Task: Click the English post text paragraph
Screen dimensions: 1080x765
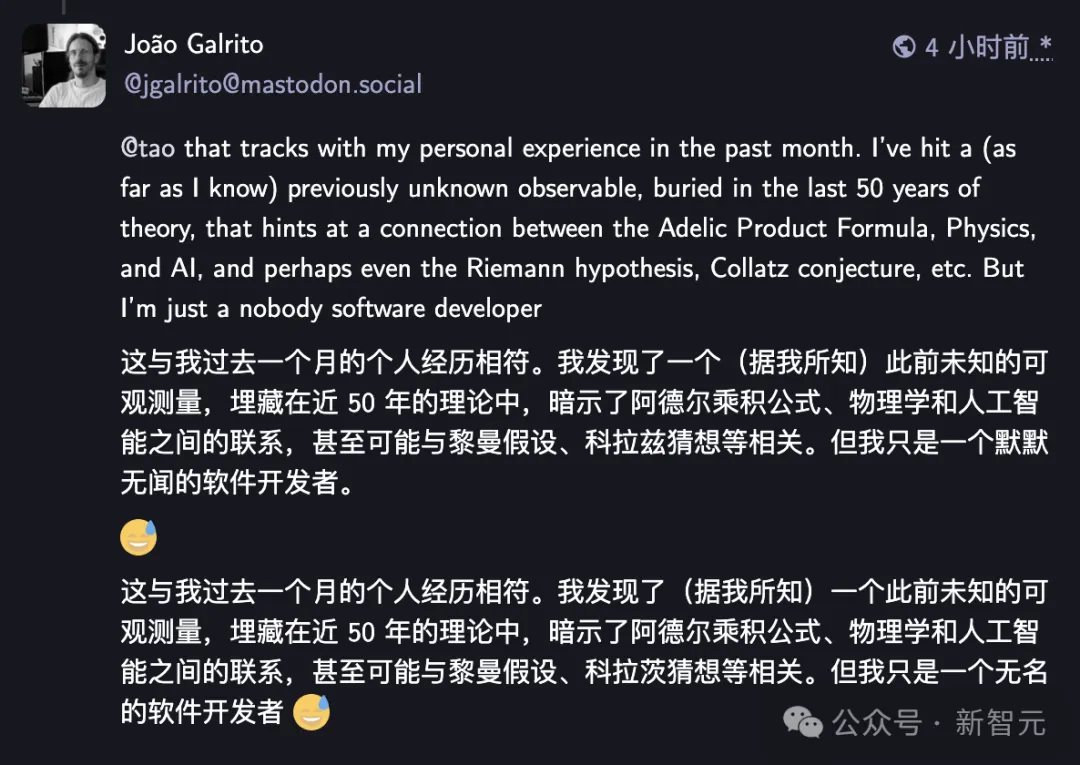Action: click(578, 228)
